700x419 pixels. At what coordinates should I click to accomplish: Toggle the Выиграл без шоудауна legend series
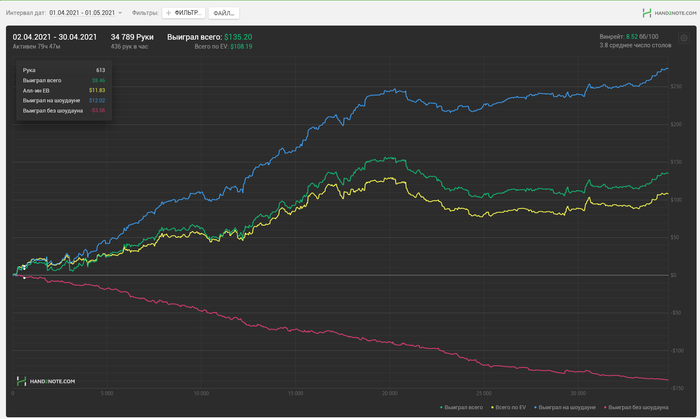(636, 407)
